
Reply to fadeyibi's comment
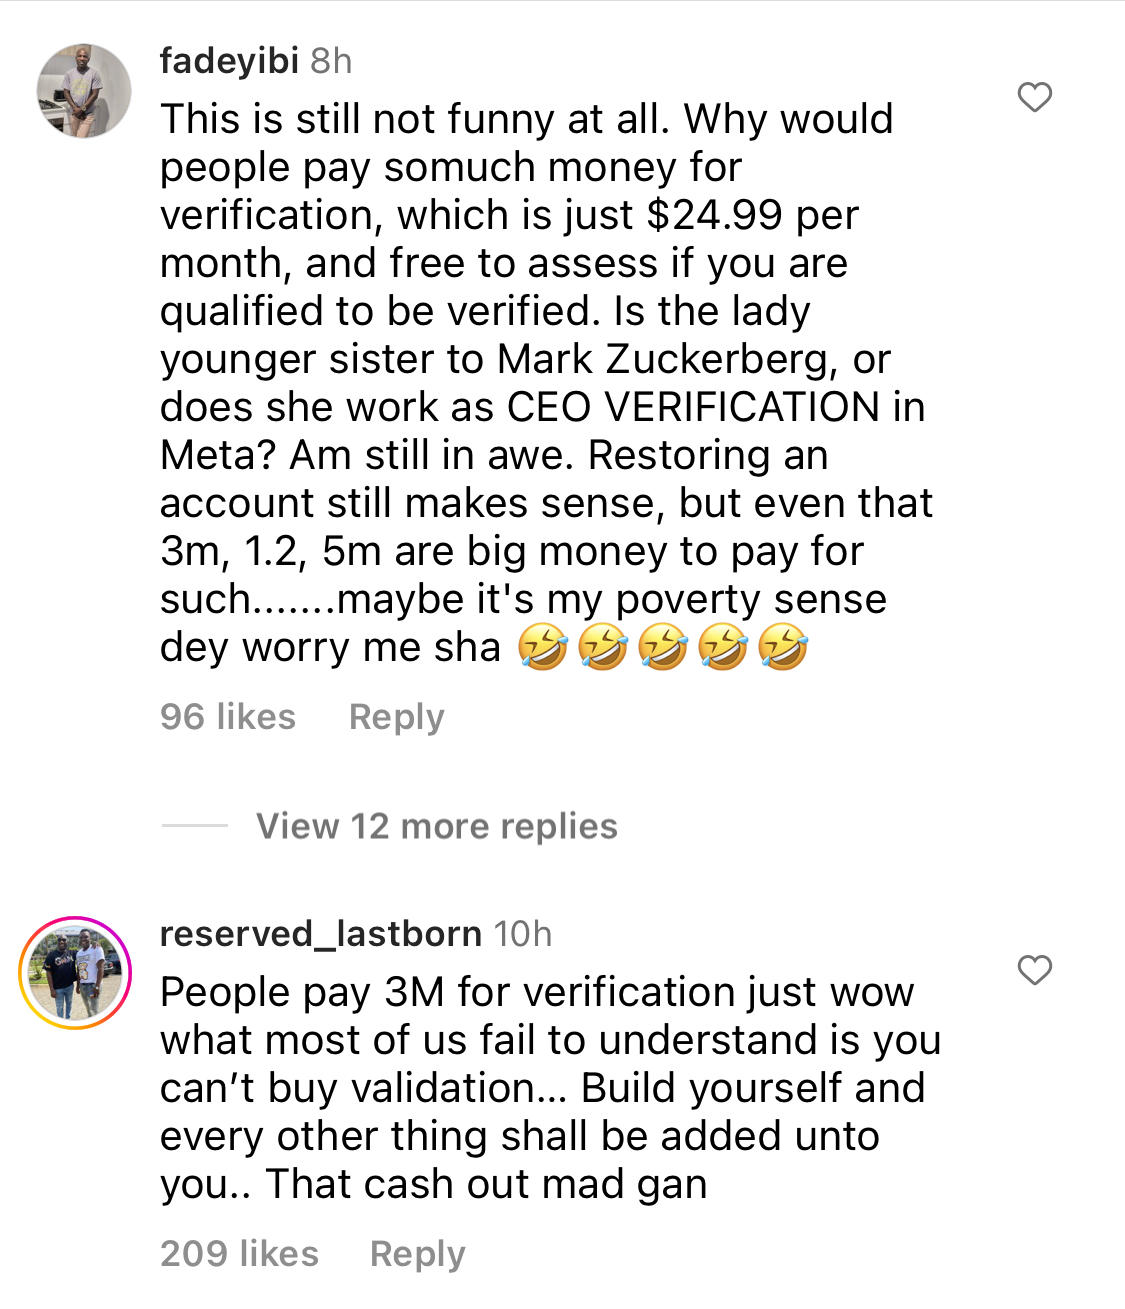tap(396, 717)
